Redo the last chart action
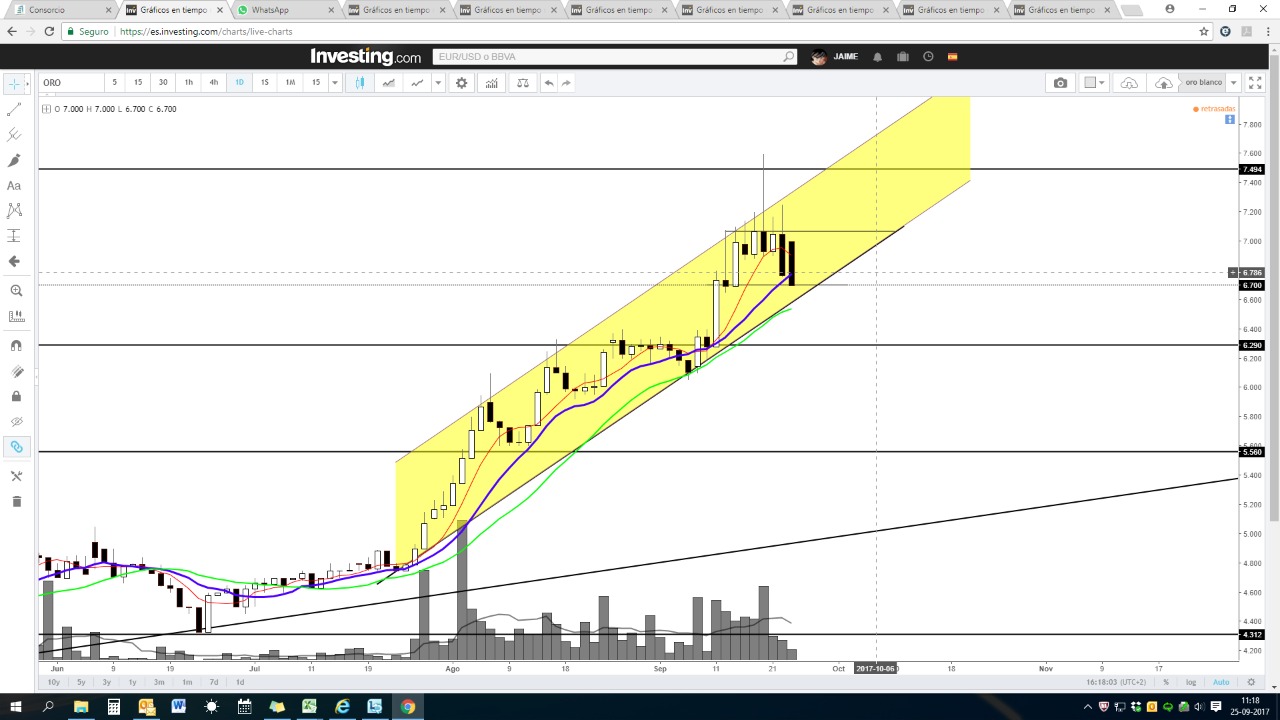 (566, 83)
